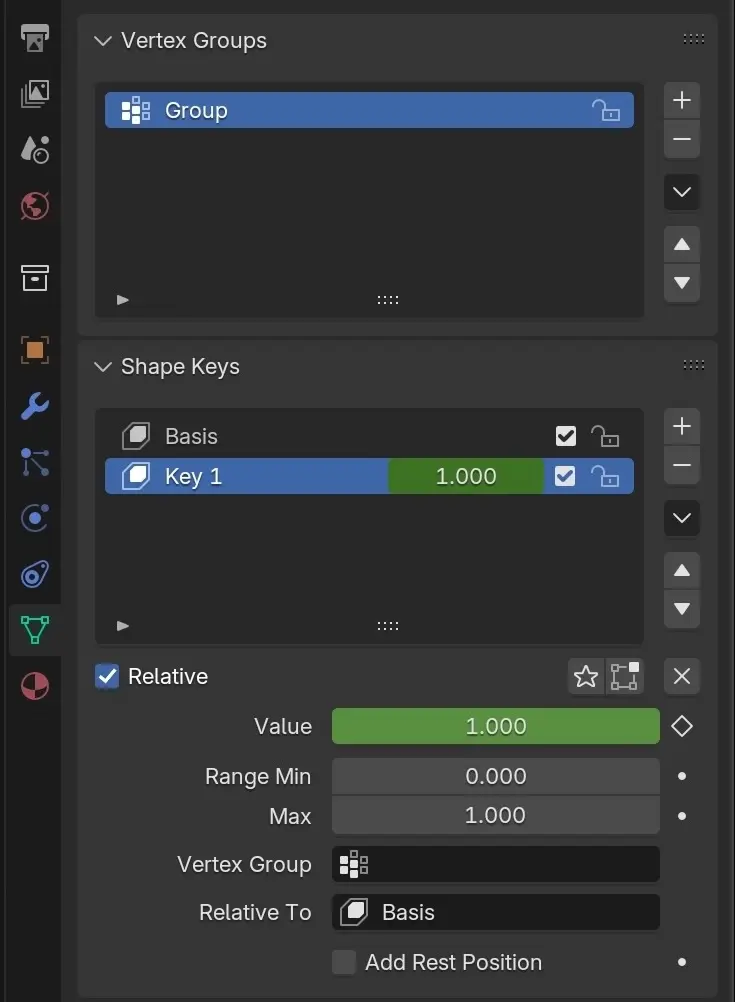Screen dimensions: 735x1002
Task: Open the Modifiers wrench tab
Action: point(35,406)
